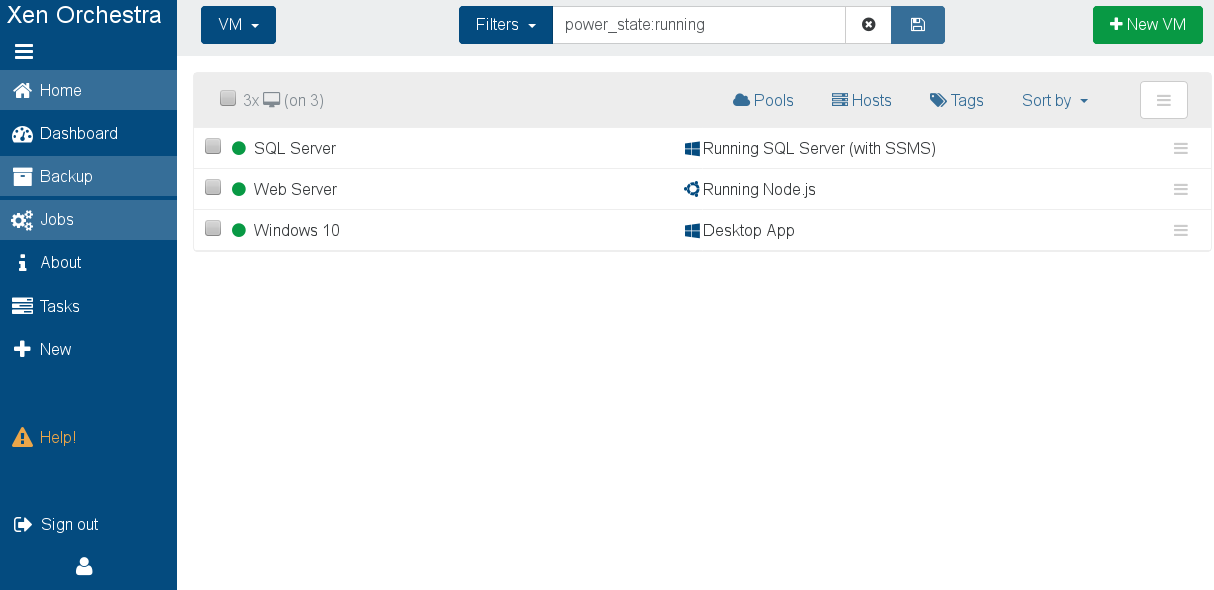Filter by Pools
Image resolution: width=1214 pixels, height=590 pixels.
[x=763, y=100]
